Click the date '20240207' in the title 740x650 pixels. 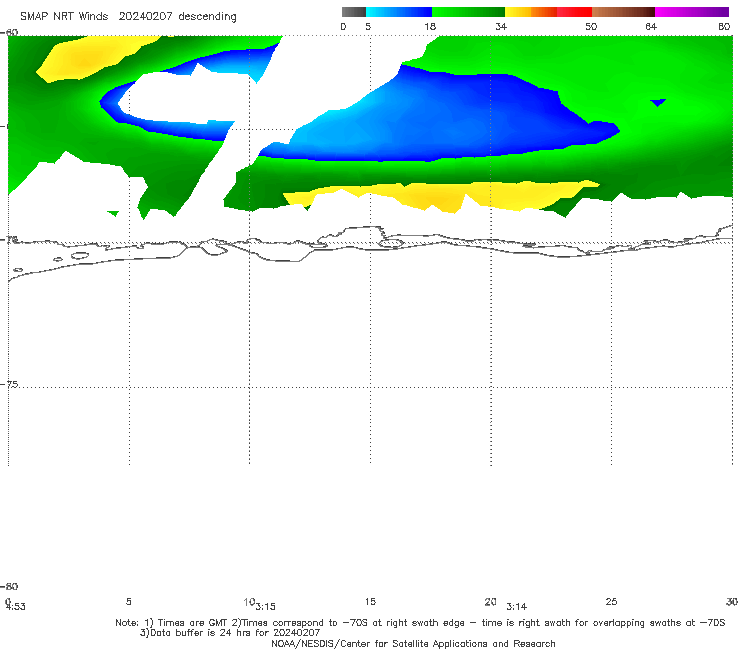(x=145, y=16)
